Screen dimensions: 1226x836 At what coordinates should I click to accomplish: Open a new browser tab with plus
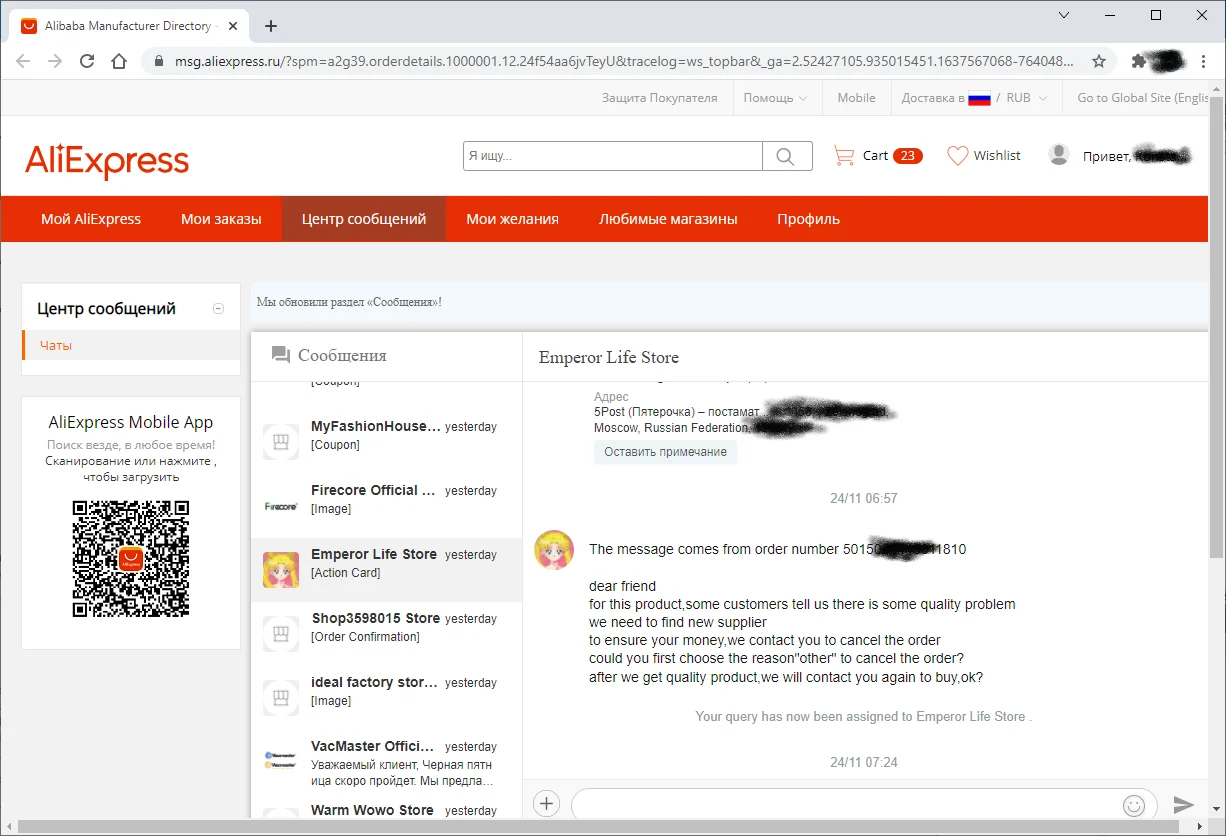[x=271, y=26]
